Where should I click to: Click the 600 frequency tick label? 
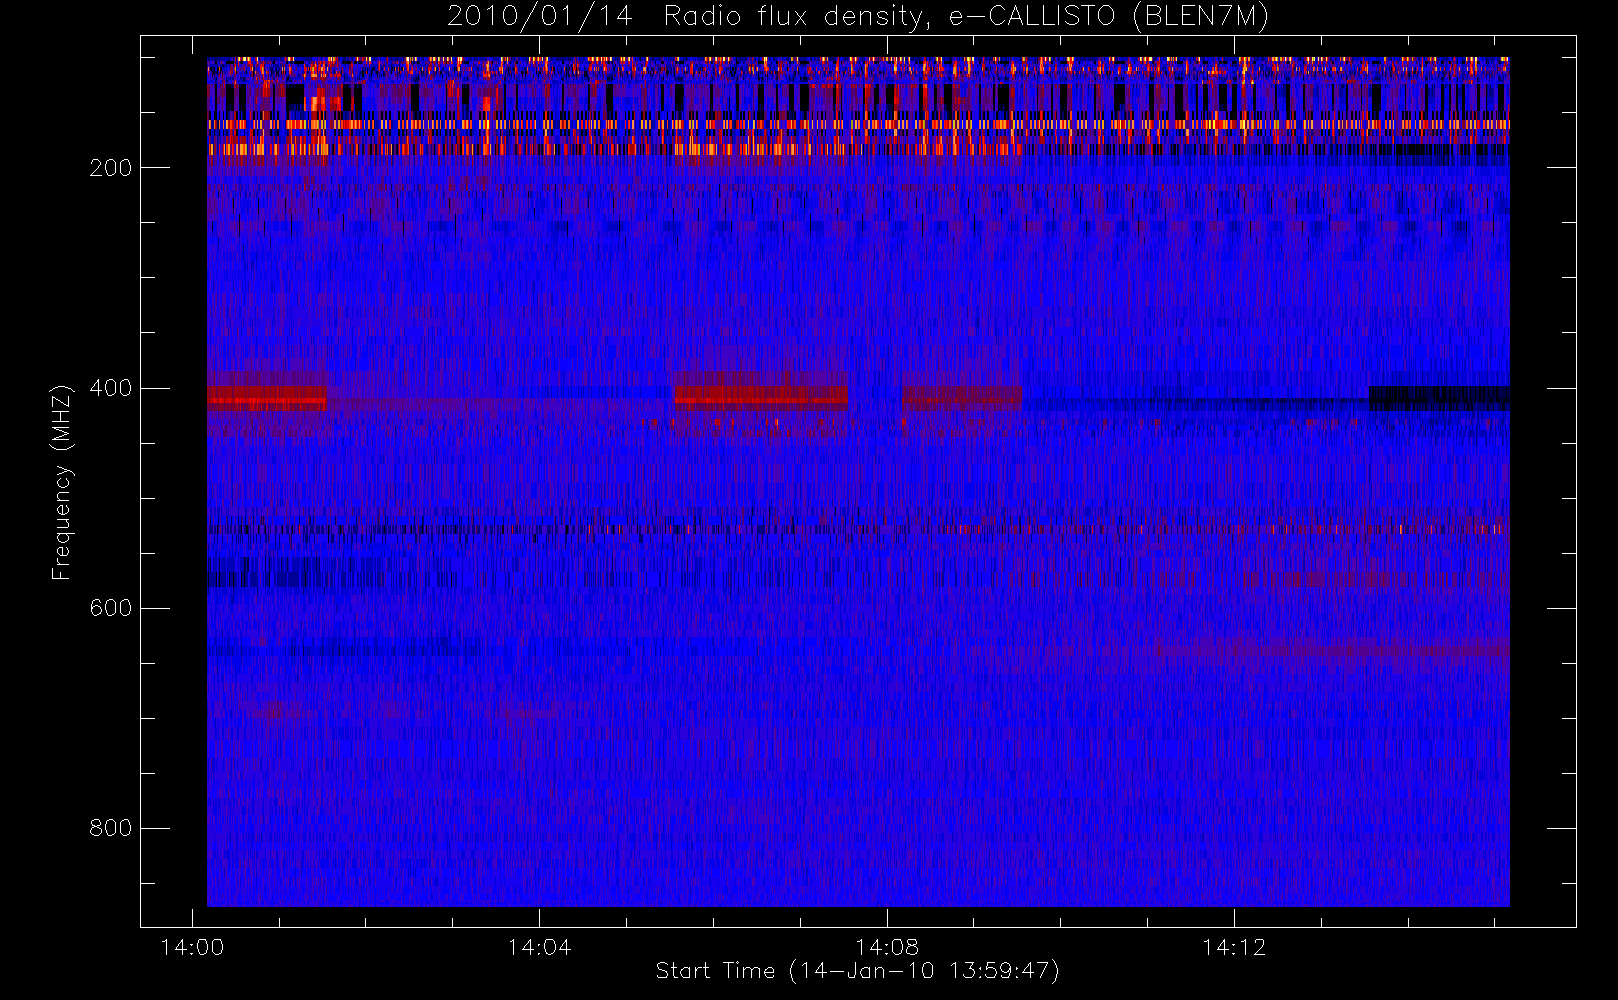tap(110, 608)
